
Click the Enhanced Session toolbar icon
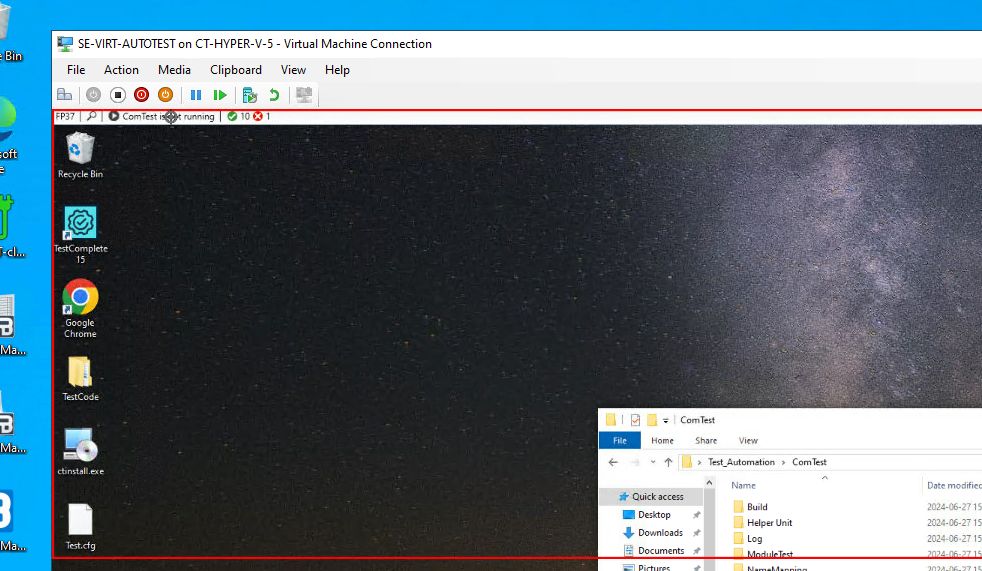point(304,95)
